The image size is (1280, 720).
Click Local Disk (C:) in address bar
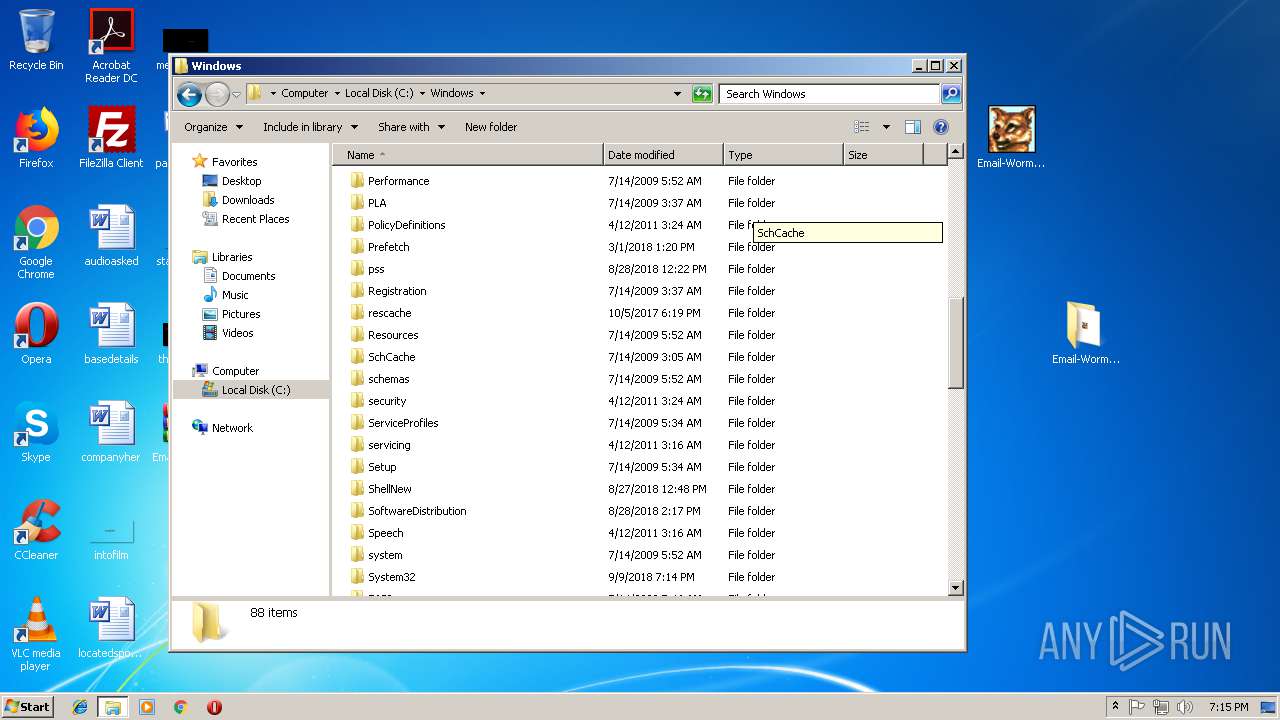click(x=379, y=94)
